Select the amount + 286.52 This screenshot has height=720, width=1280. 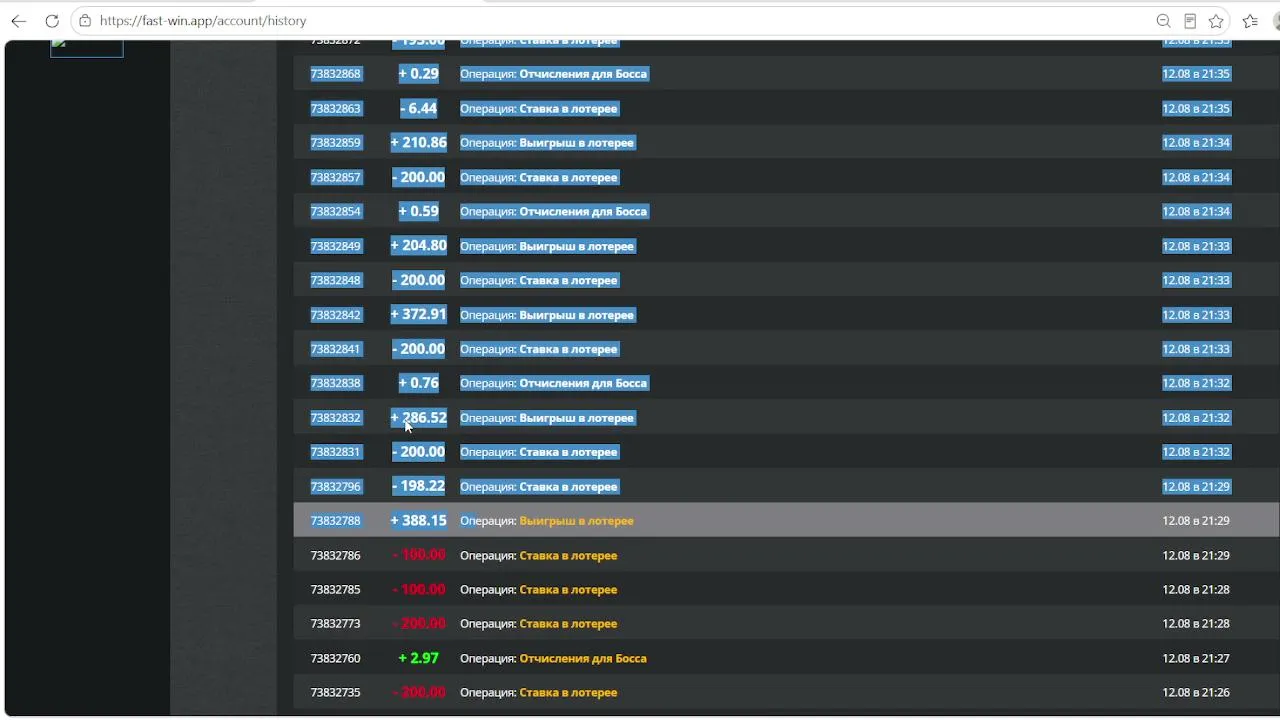click(x=419, y=418)
